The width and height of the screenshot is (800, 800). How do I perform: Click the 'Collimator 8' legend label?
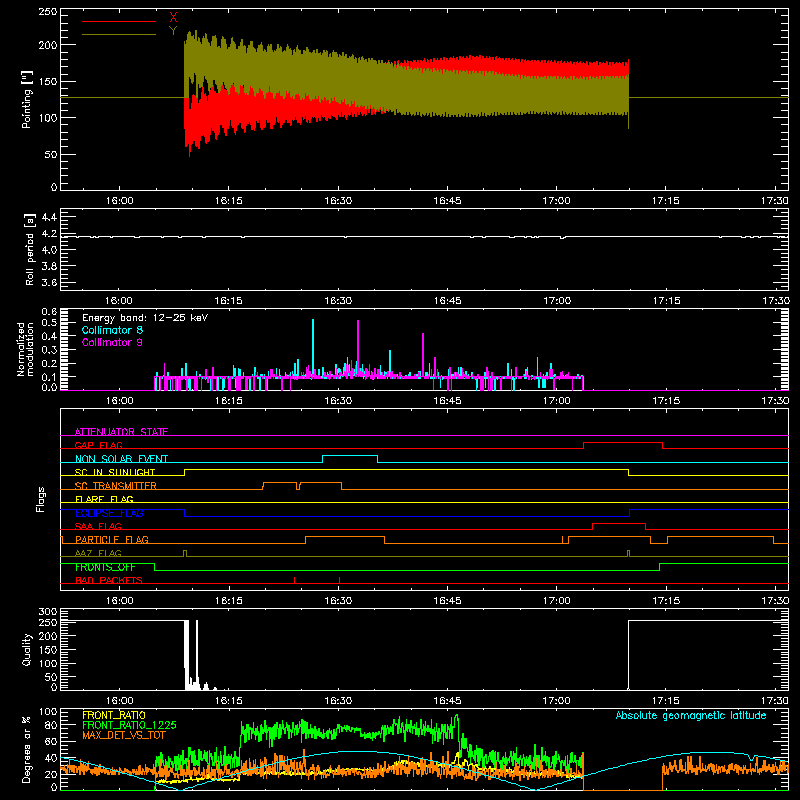(x=112, y=330)
